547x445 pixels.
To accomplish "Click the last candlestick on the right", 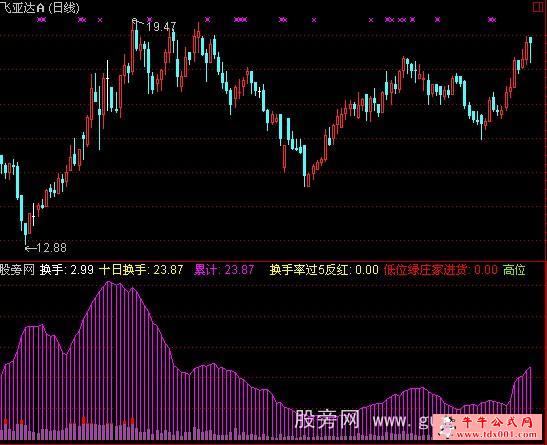I will (531, 49).
